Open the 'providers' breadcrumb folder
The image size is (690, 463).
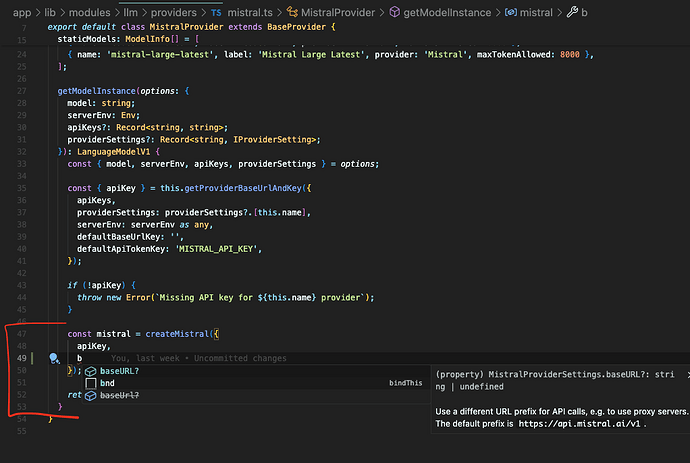click(174, 13)
